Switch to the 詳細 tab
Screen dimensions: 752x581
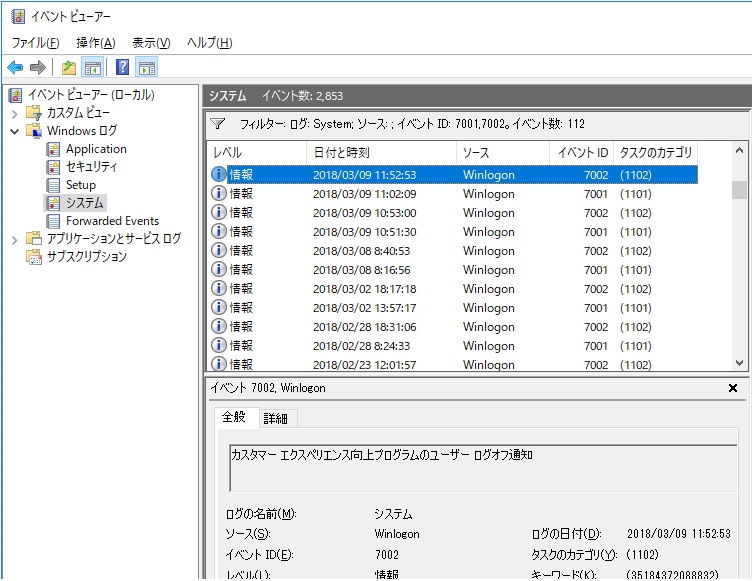pos(276,418)
